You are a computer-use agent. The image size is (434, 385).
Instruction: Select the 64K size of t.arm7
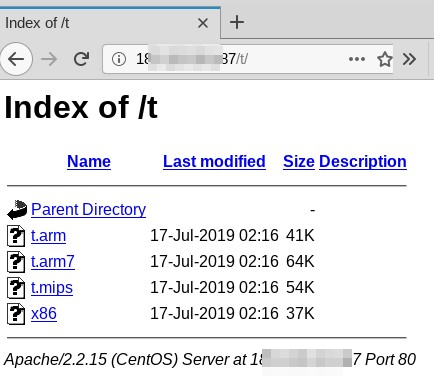point(300,261)
